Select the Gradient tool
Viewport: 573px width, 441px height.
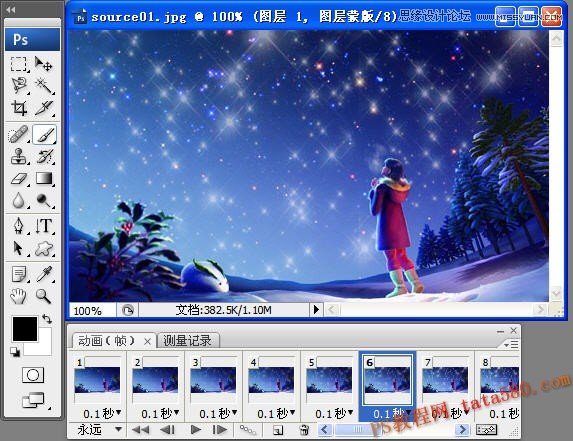[44, 179]
